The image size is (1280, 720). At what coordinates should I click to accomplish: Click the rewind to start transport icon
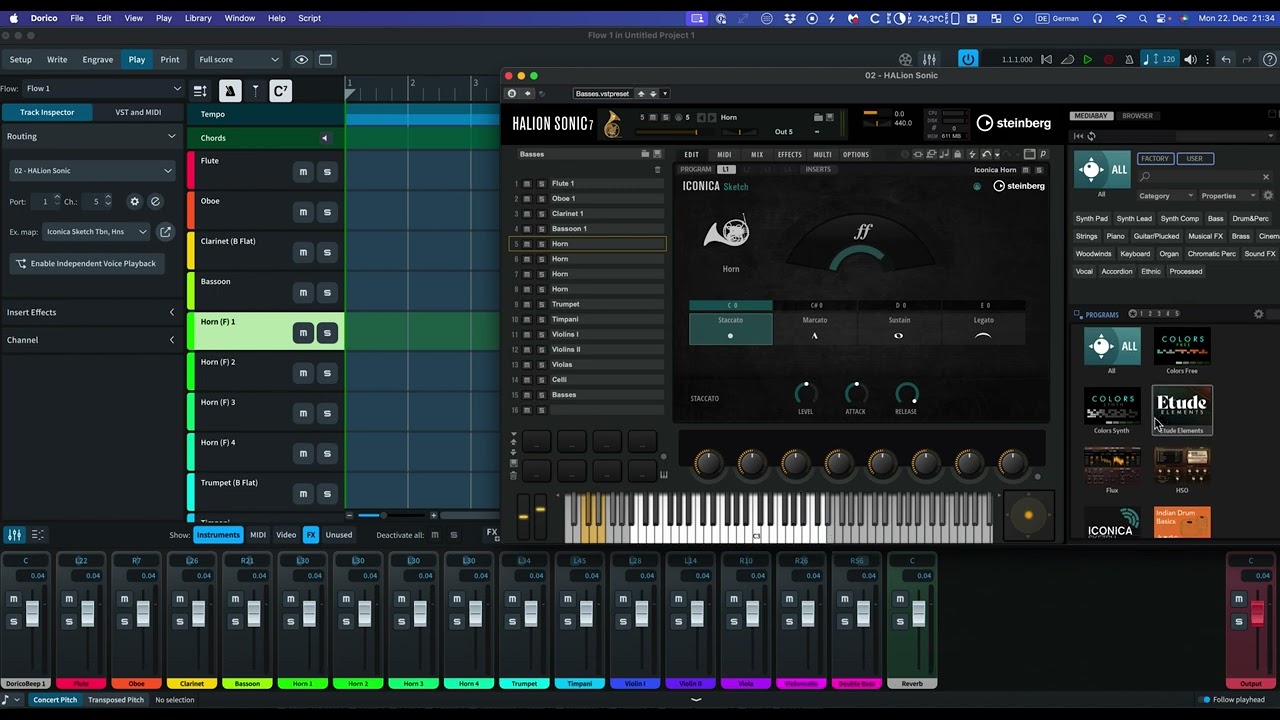pos(1047,60)
